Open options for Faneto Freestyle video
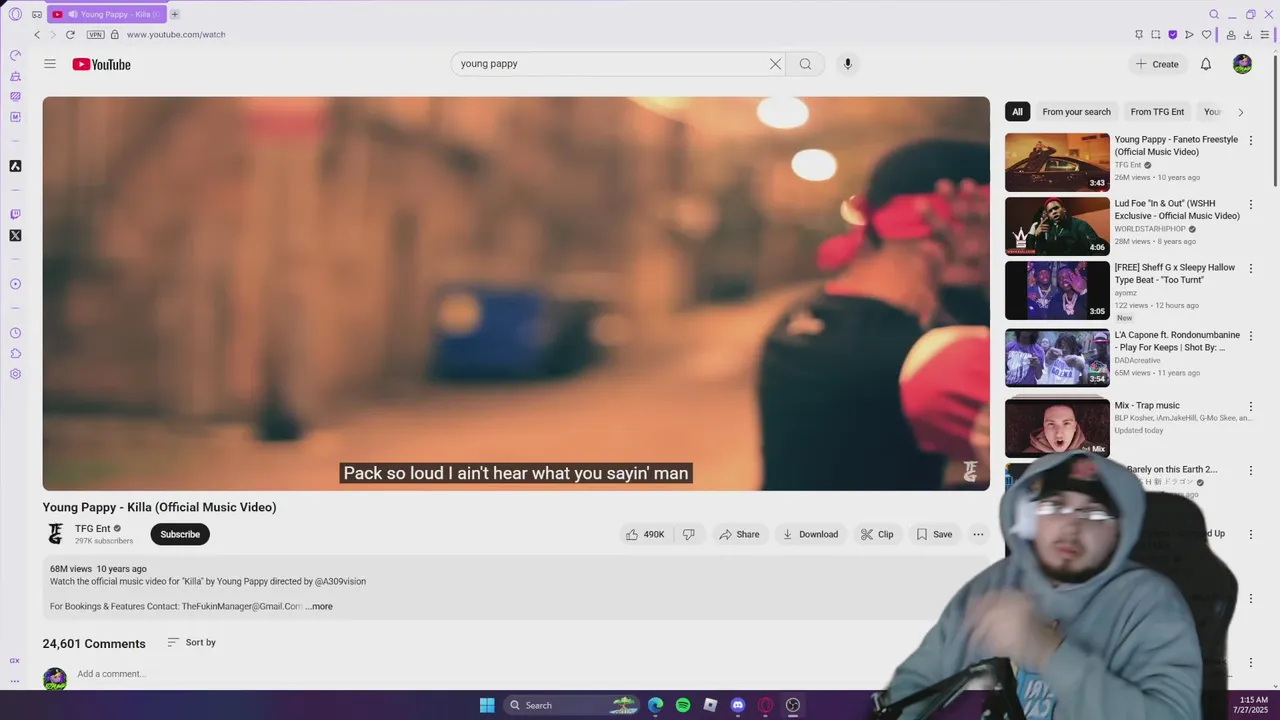 [x=1250, y=140]
